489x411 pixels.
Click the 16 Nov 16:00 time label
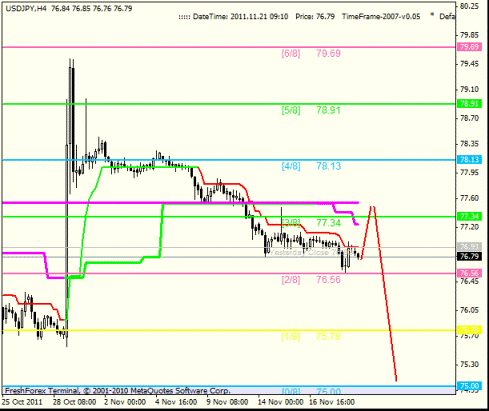[332, 402]
